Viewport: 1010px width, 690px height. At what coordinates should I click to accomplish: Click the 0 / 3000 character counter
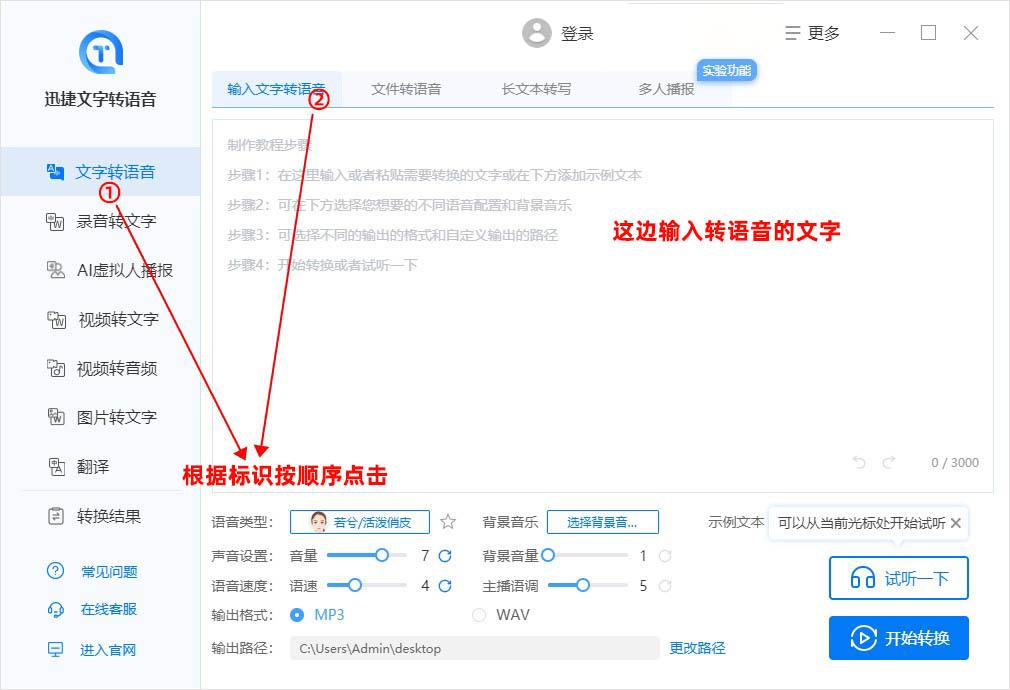click(955, 463)
